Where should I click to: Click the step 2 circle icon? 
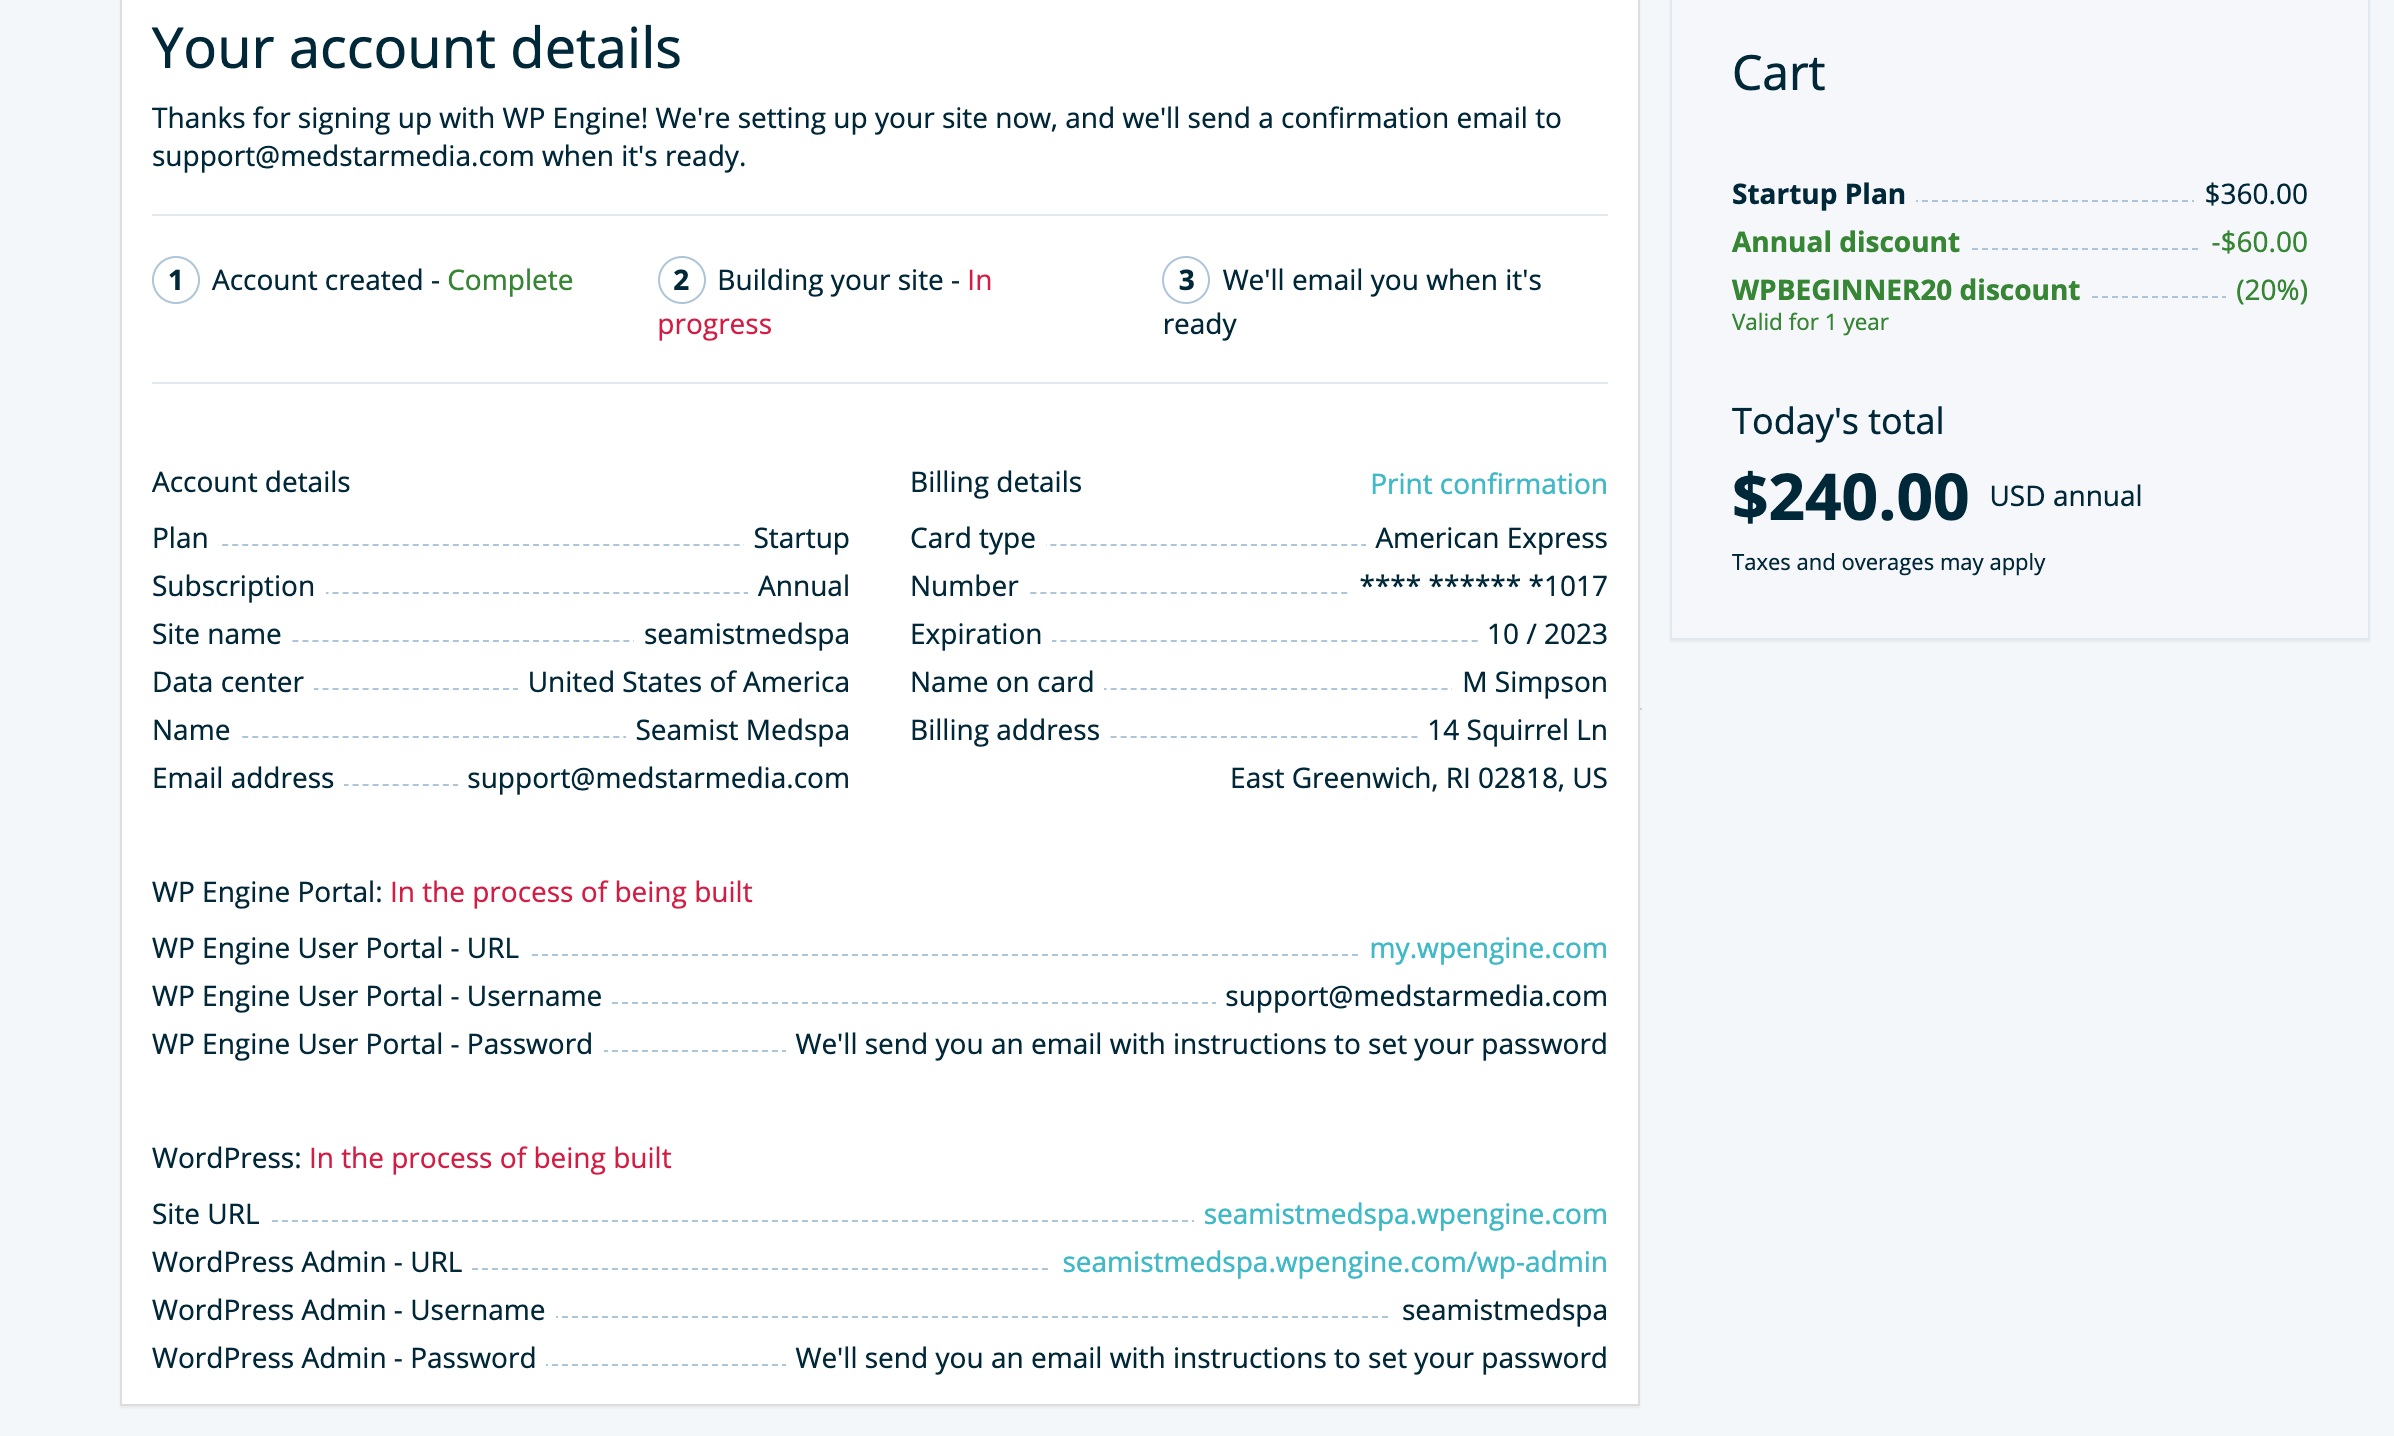click(682, 280)
